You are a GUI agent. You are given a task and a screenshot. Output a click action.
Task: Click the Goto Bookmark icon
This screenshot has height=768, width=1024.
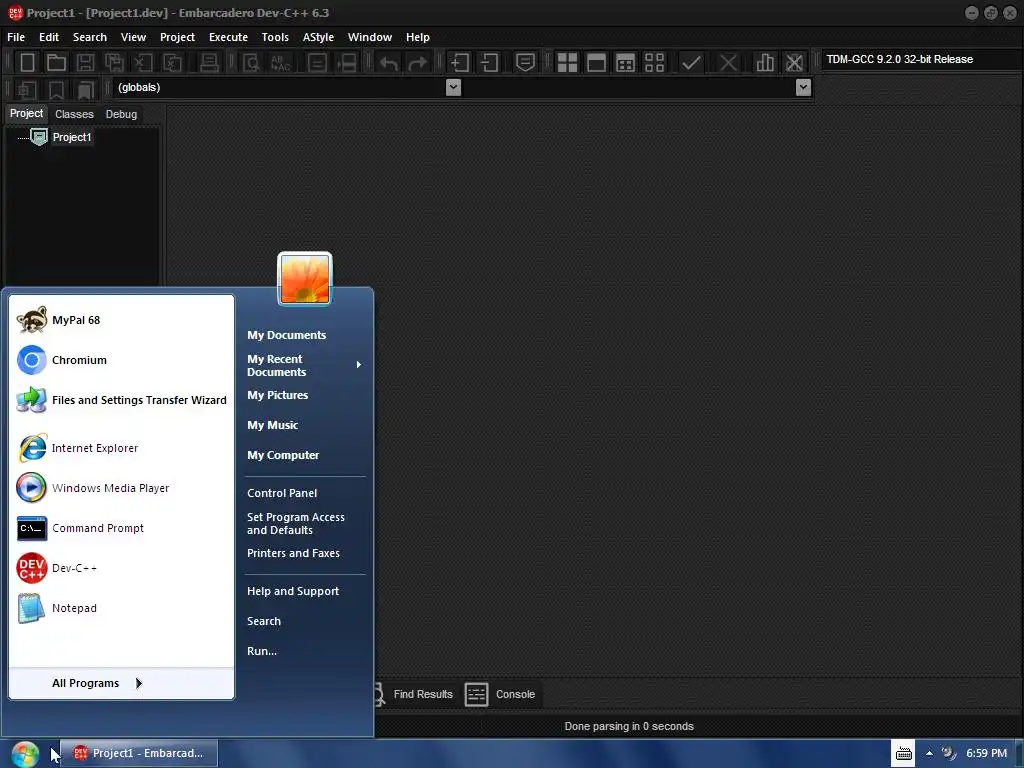pyautogui.click(x=86, y=89)
